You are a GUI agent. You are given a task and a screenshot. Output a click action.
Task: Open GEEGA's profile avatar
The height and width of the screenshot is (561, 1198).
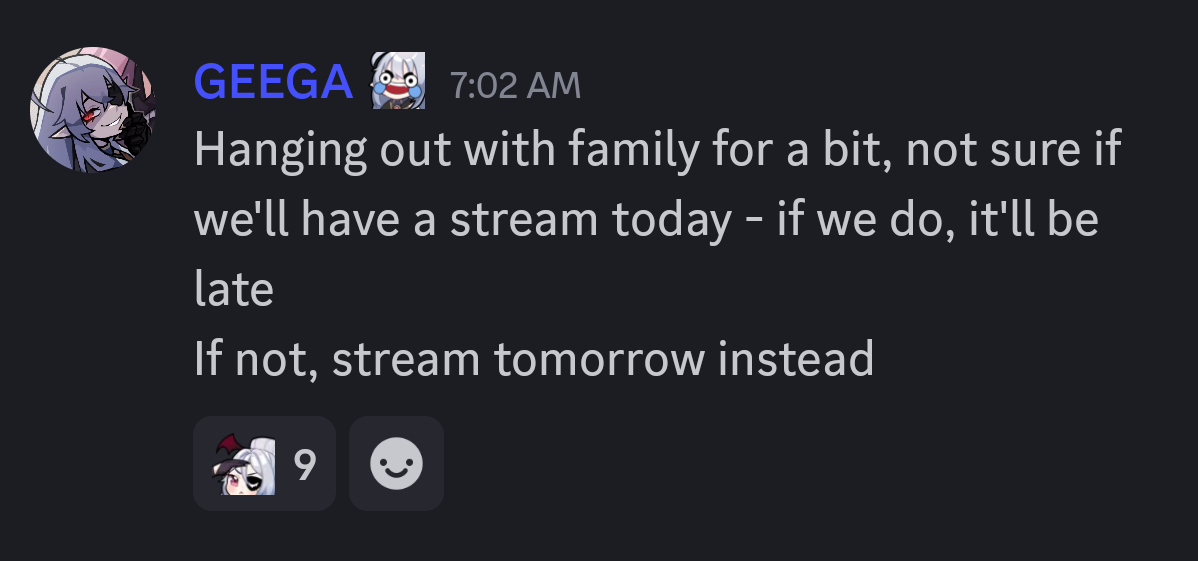point(93,109)
